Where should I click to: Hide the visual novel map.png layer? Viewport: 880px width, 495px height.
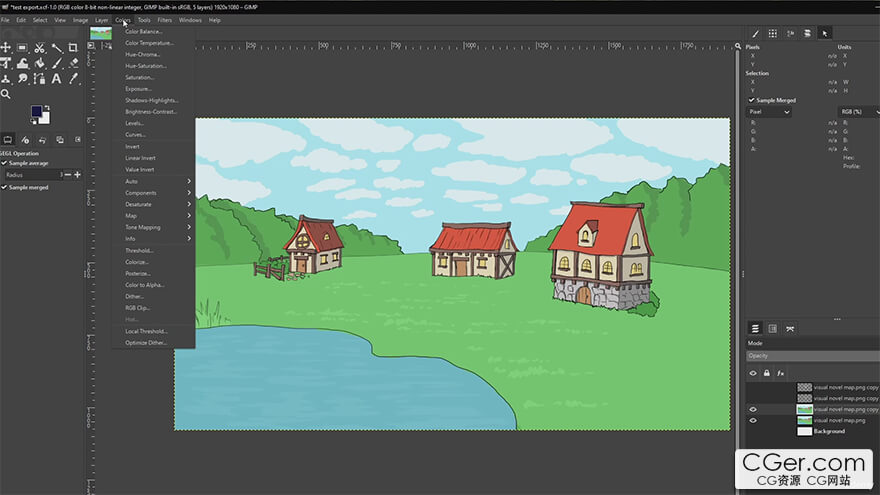(753, 420)
